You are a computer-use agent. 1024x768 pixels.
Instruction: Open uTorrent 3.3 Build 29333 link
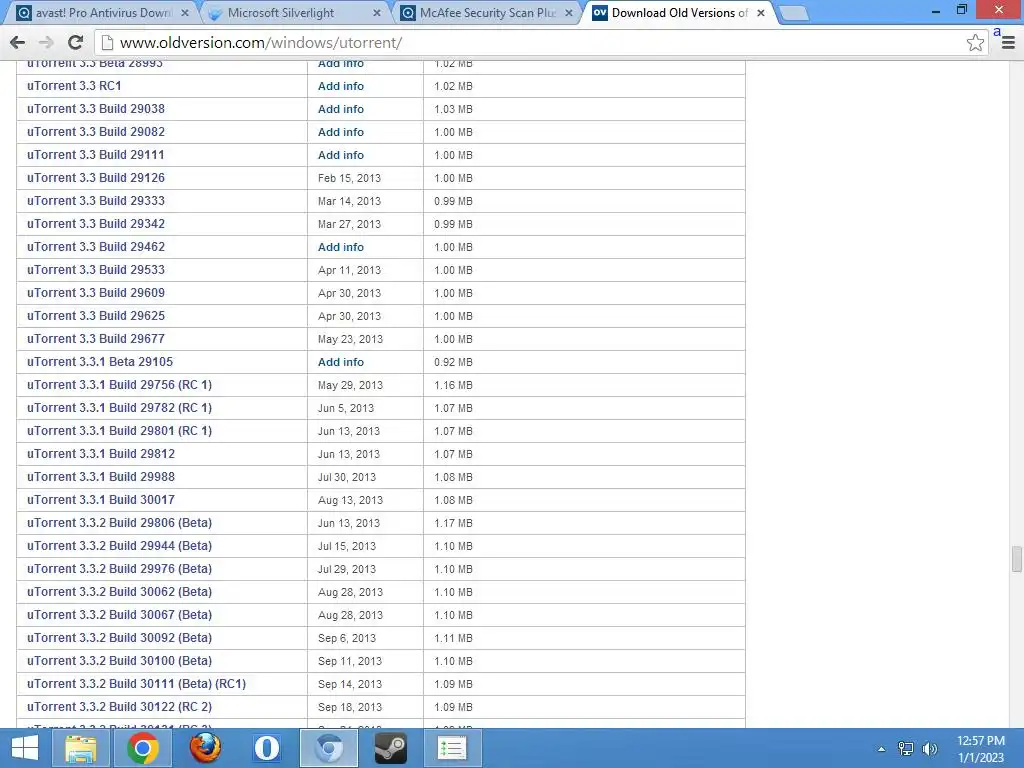96,200
